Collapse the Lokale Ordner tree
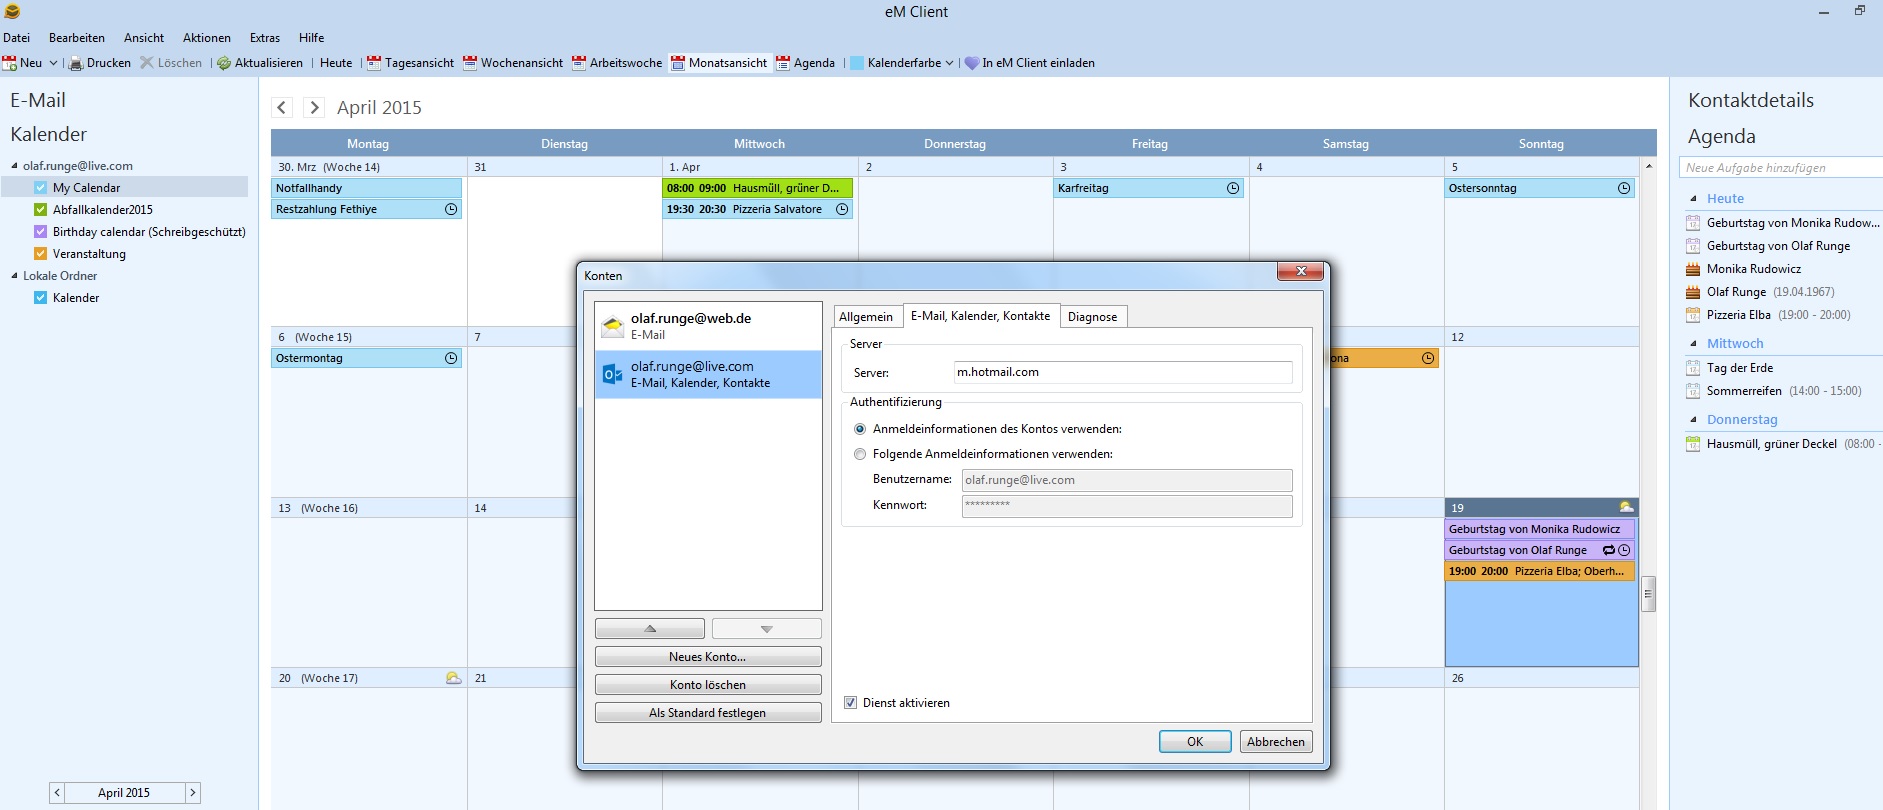Viewport: 1883px width, 810px height. 14,276
